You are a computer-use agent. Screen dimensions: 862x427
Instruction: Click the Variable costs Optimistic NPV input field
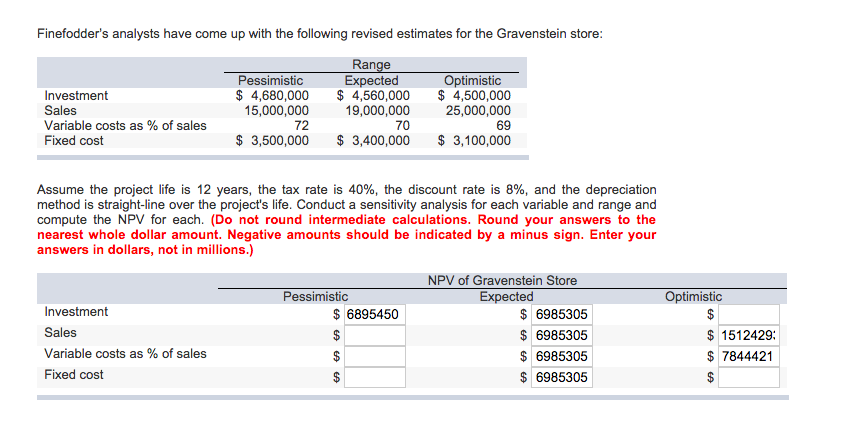tap(749, 356)
